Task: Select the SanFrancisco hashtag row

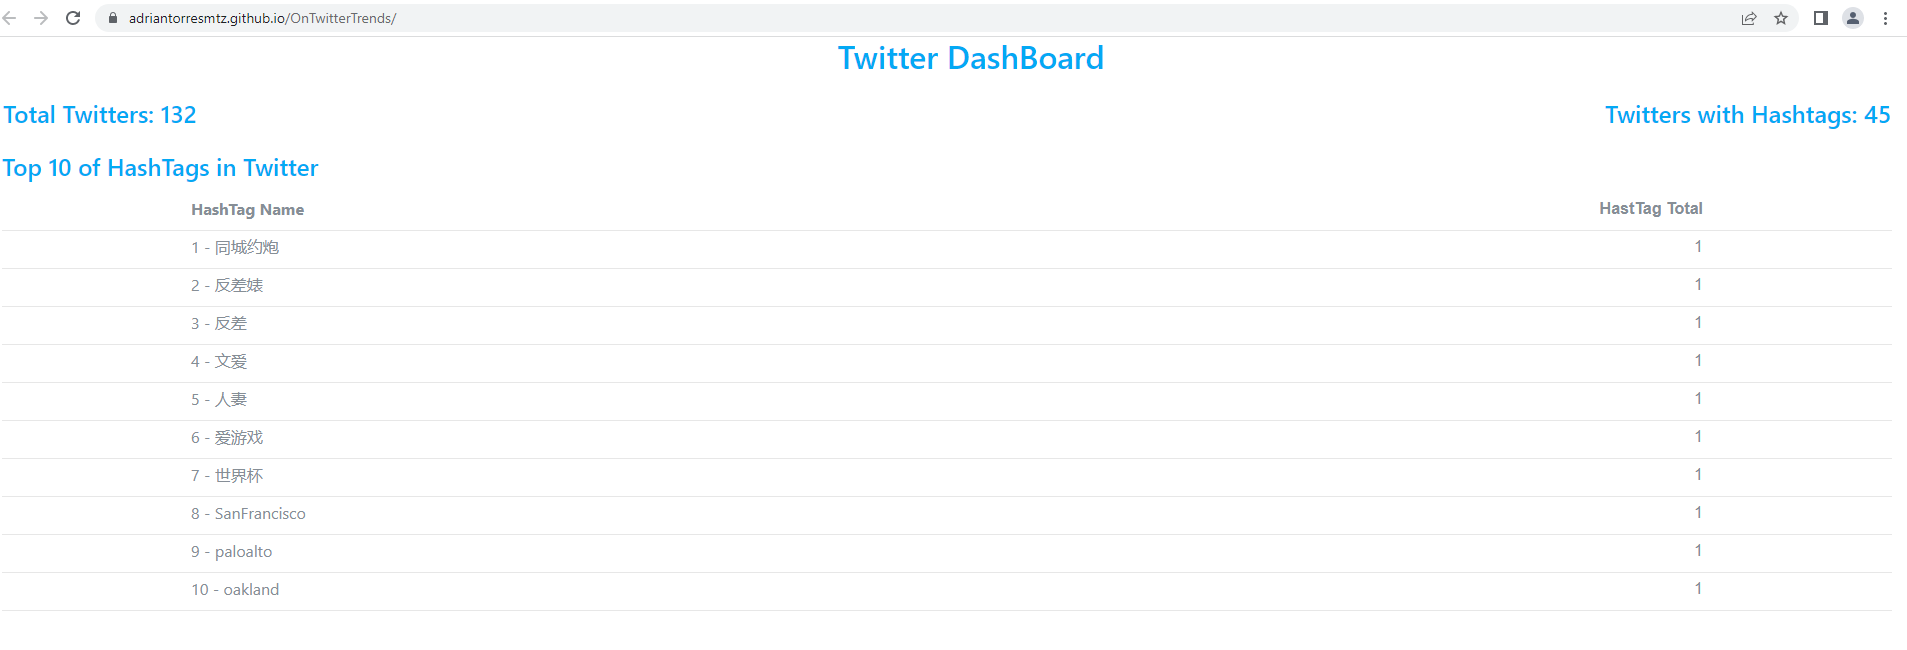Action: tap(248, 513)
